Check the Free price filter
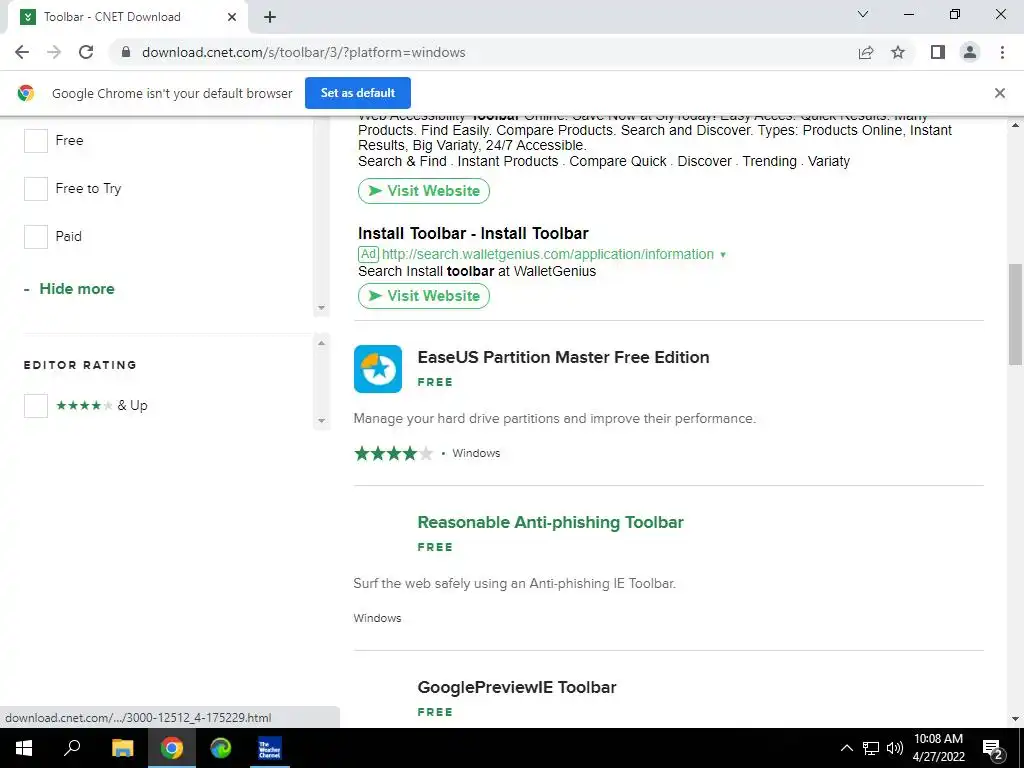The image size is (1024, 768). [x=36, y=140]
